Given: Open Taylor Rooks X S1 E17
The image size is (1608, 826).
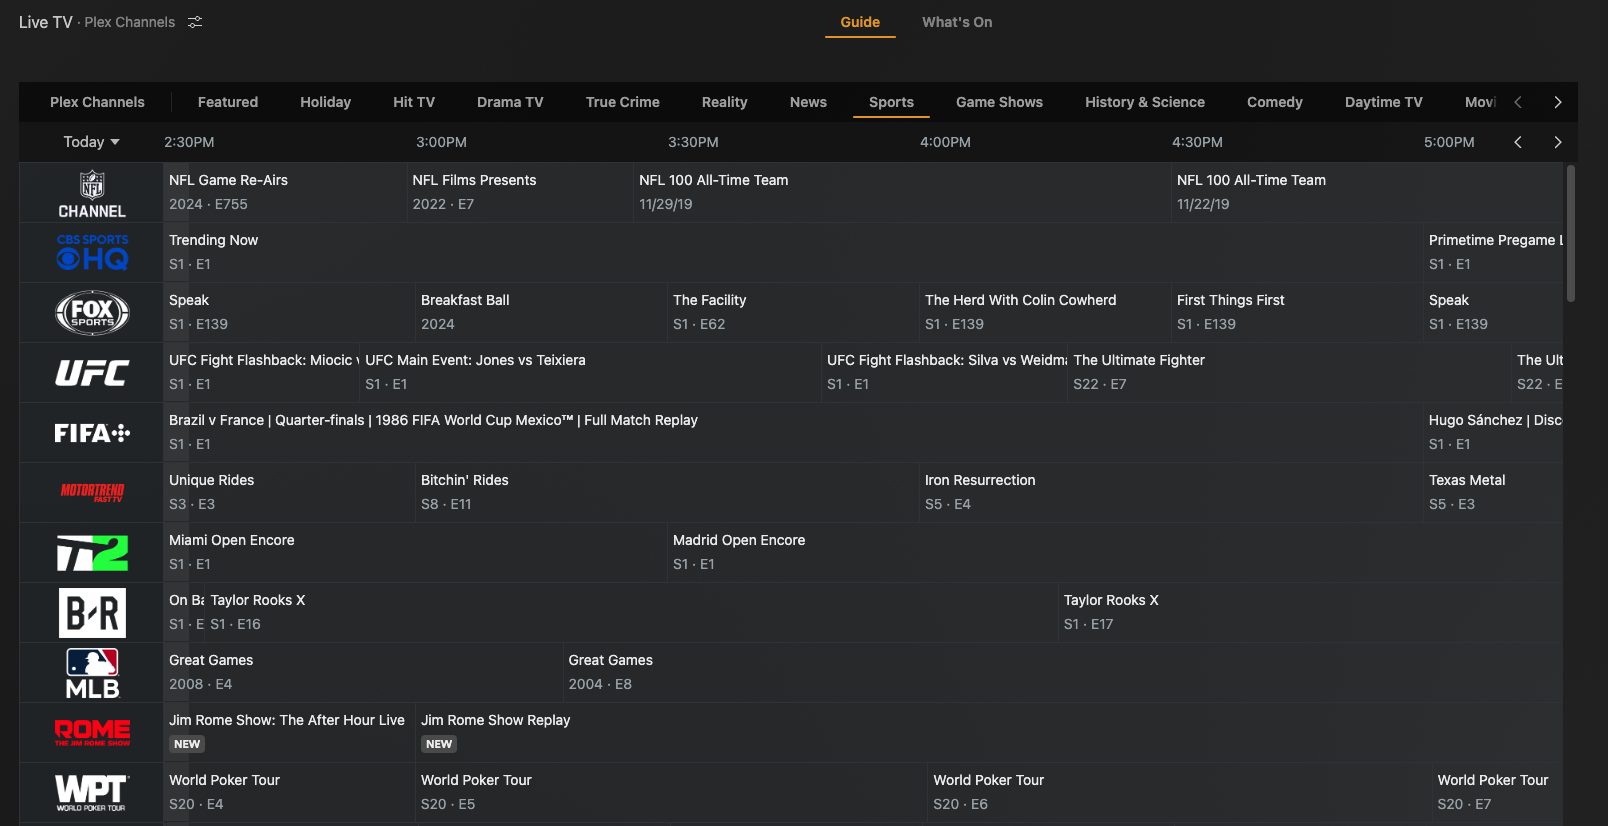Looking at the screenshot, I should 1310,612.
